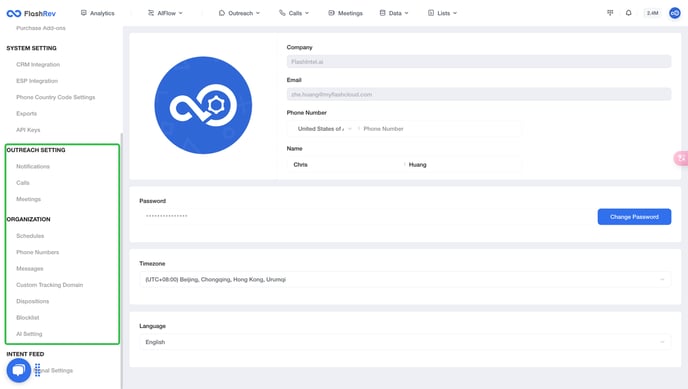This screenshot has width=688, height=389.
Task: Open Phone Numbers under Organization
Action: 37,252
